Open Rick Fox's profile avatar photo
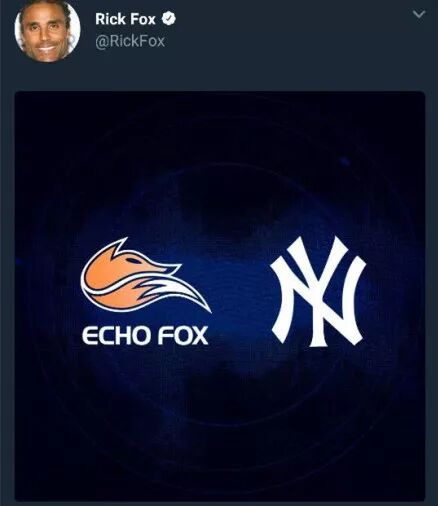 (x=47, y=30)
